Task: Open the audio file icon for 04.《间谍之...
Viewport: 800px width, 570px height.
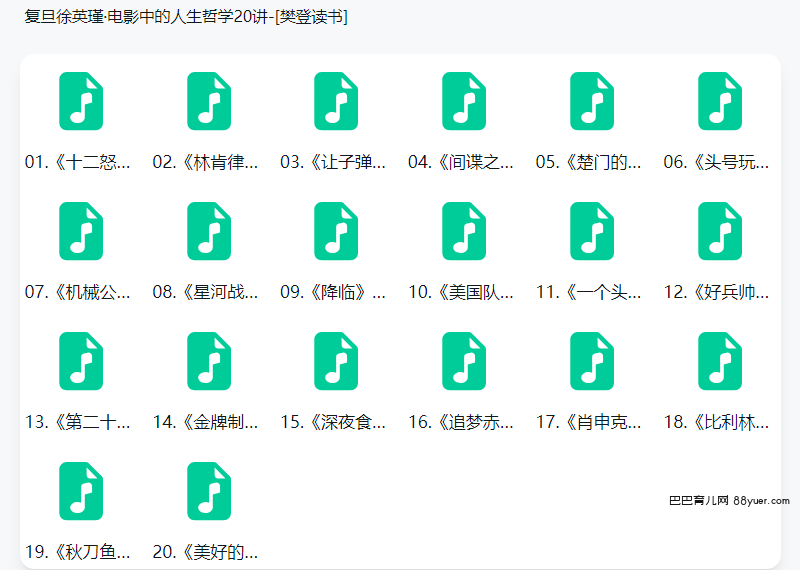Action: coord(464,101)
